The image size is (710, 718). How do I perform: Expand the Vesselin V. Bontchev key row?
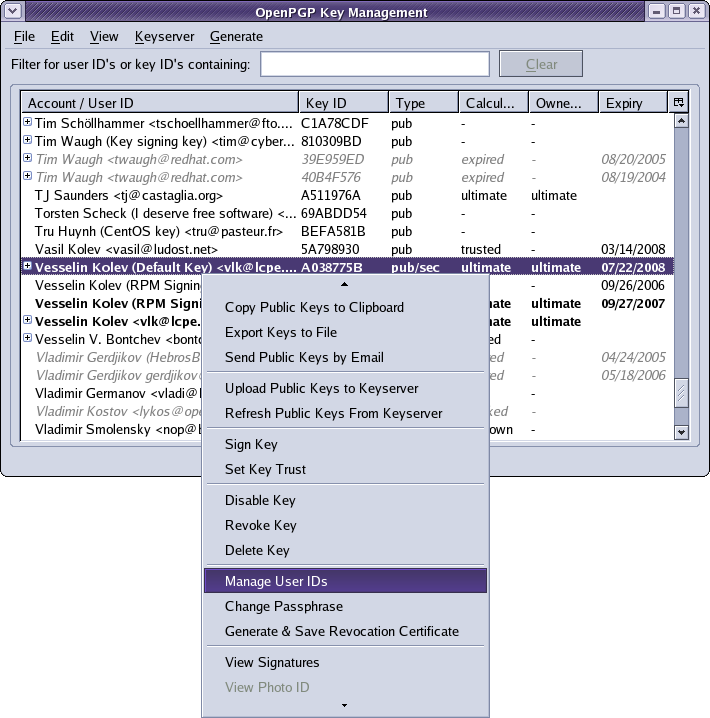pyautogui.click(x=27, y=337)
